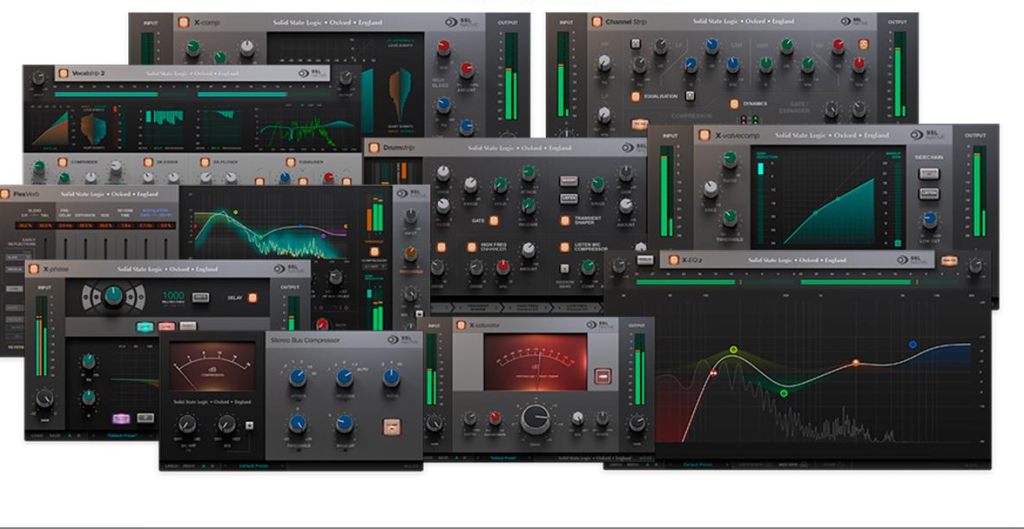Click upper Sidechain button in X-valvecomp
The image size is (1024, 529).
click(x=929, y=173)
